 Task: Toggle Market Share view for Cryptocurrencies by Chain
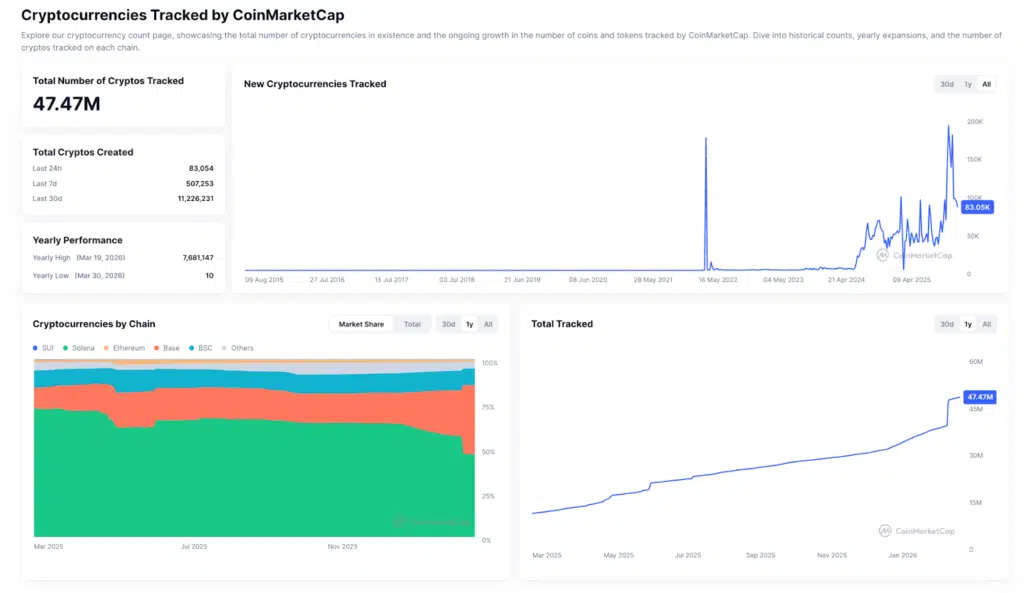[x=362, y=324]
